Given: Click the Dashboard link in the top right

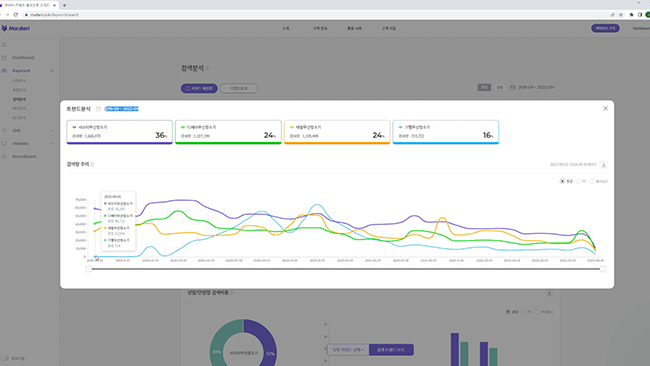Looking at the screenshot, I should click(641, 28).
